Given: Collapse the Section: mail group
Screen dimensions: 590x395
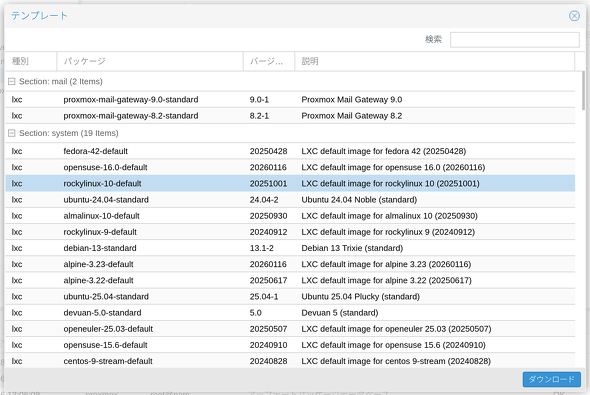Looking at the screenshot, I should tap(12, 82).
